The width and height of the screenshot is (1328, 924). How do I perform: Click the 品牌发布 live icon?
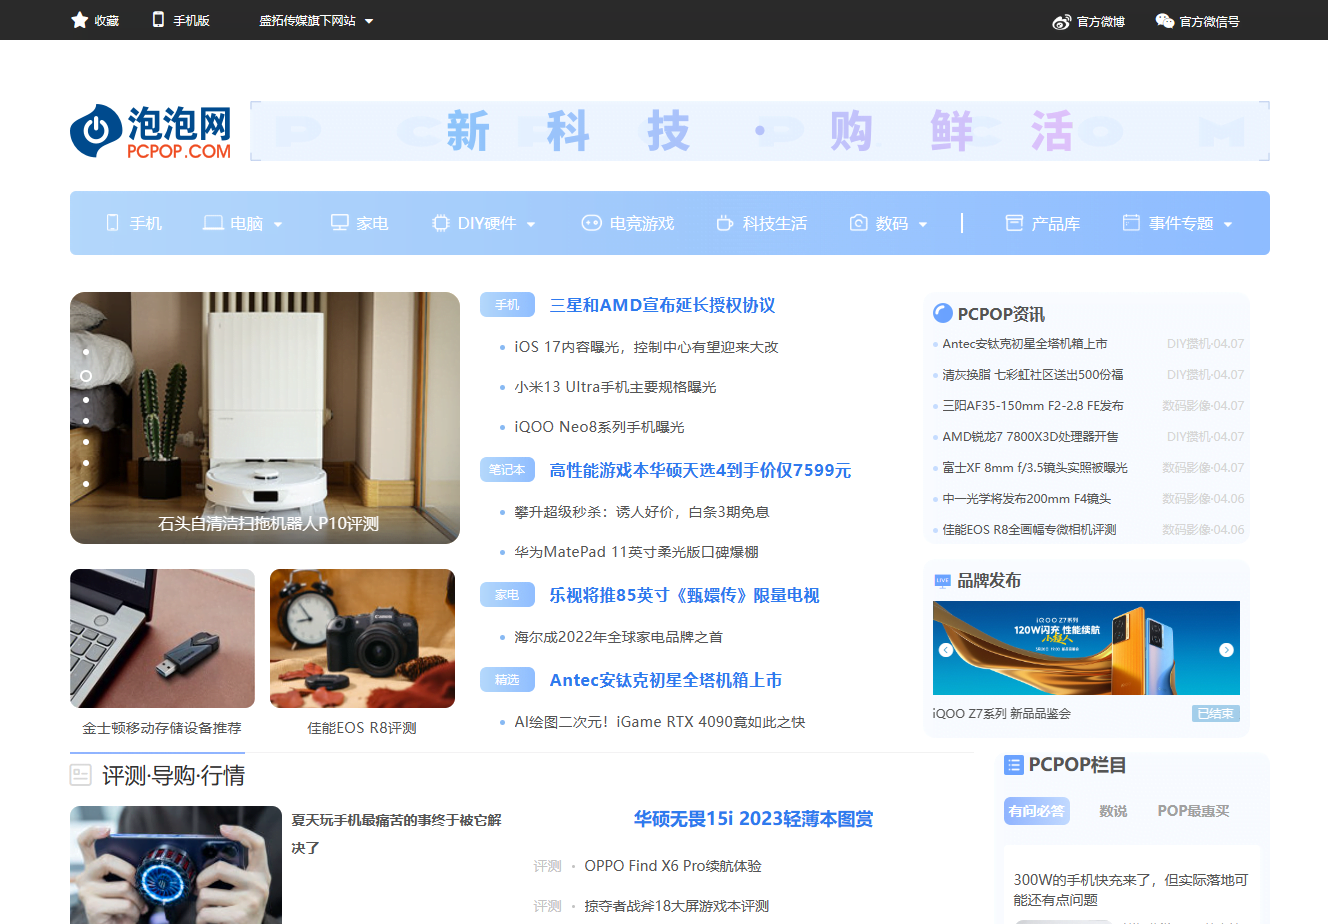pos(942,580)
